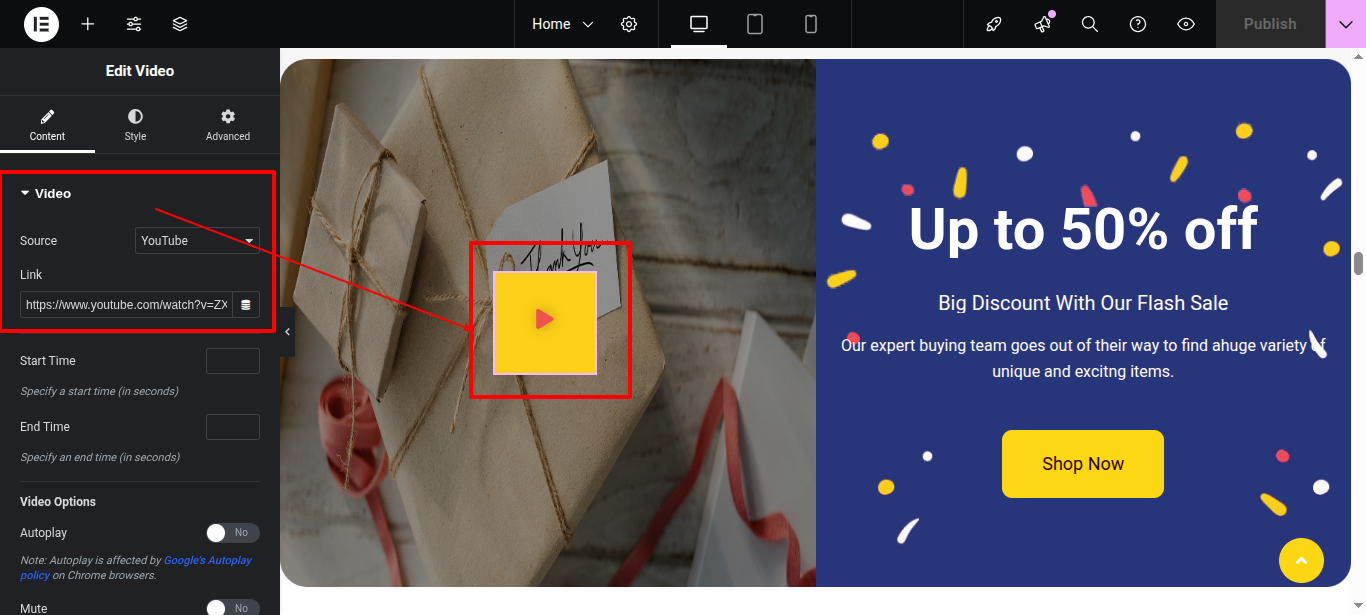This screenshot has width=1366, height=615.
Task: Click the 'Edit Video' panel title
Action: 140,71
